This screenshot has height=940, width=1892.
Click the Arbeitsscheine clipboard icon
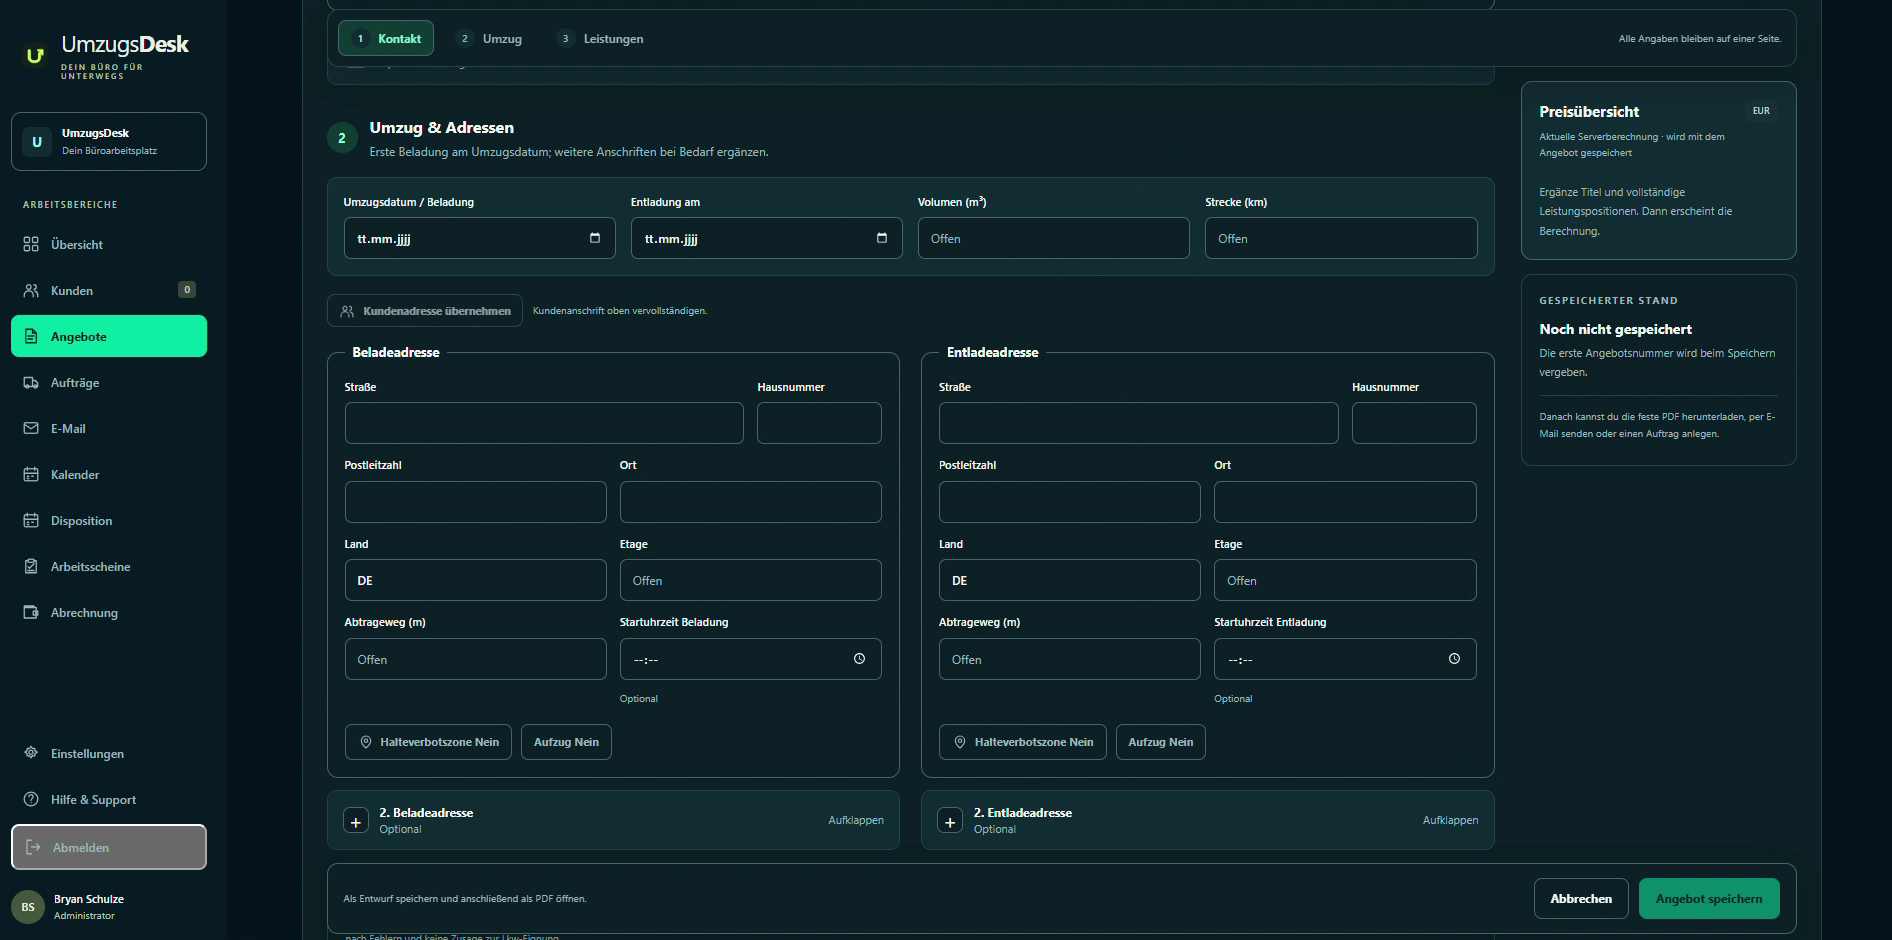click(31, 566)
